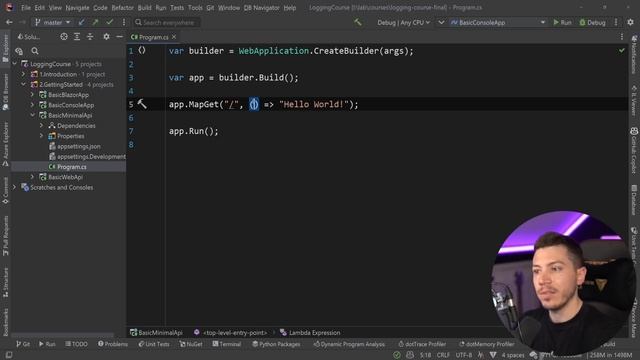Expand the Dependencies node
This screenshot has height=360, width=640.
[41, 126]
